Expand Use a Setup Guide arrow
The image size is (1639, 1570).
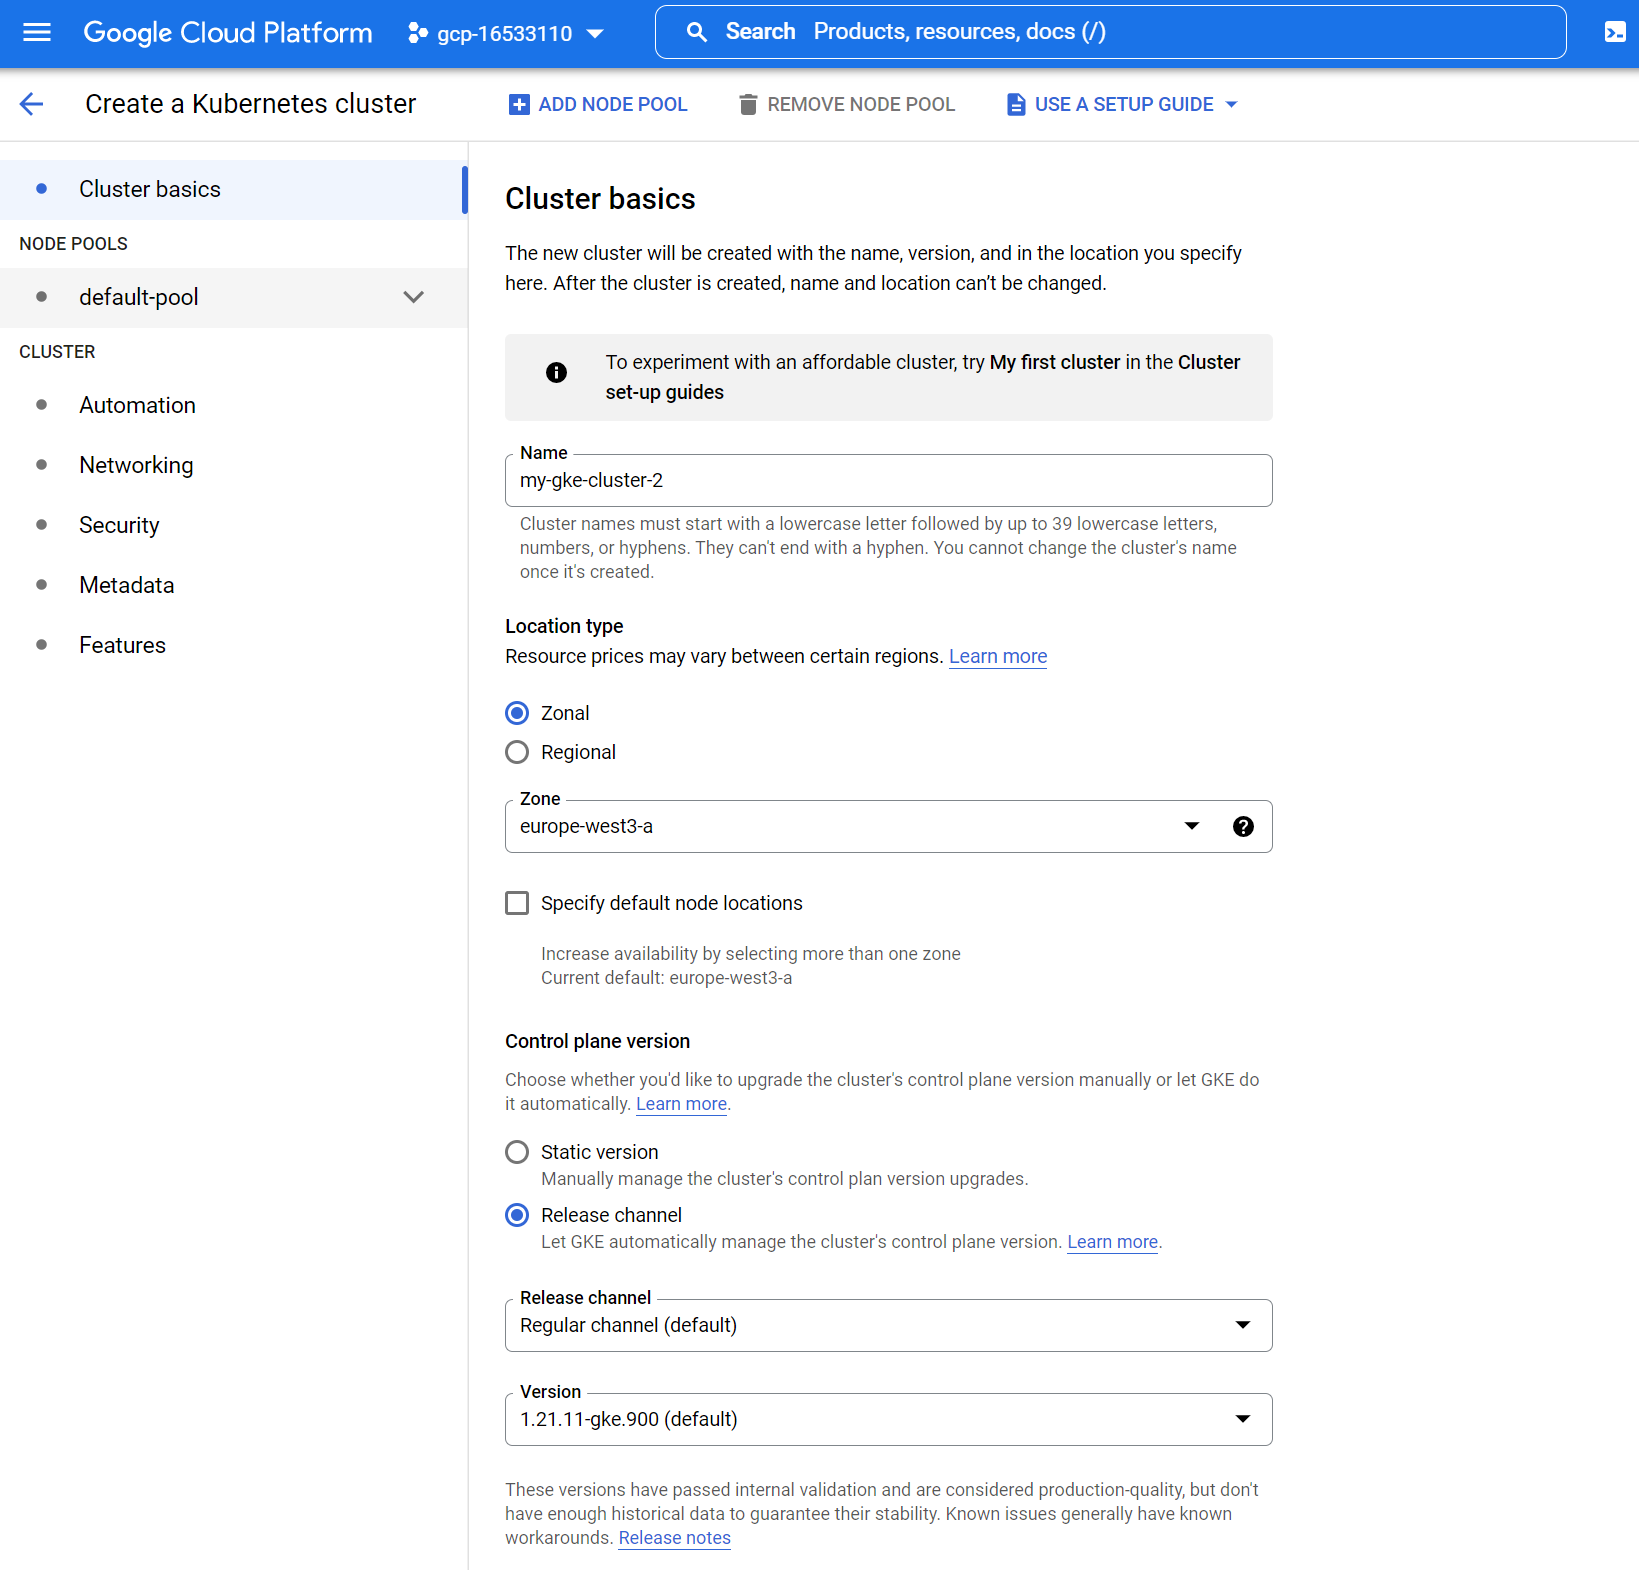tap(1231, 104)
